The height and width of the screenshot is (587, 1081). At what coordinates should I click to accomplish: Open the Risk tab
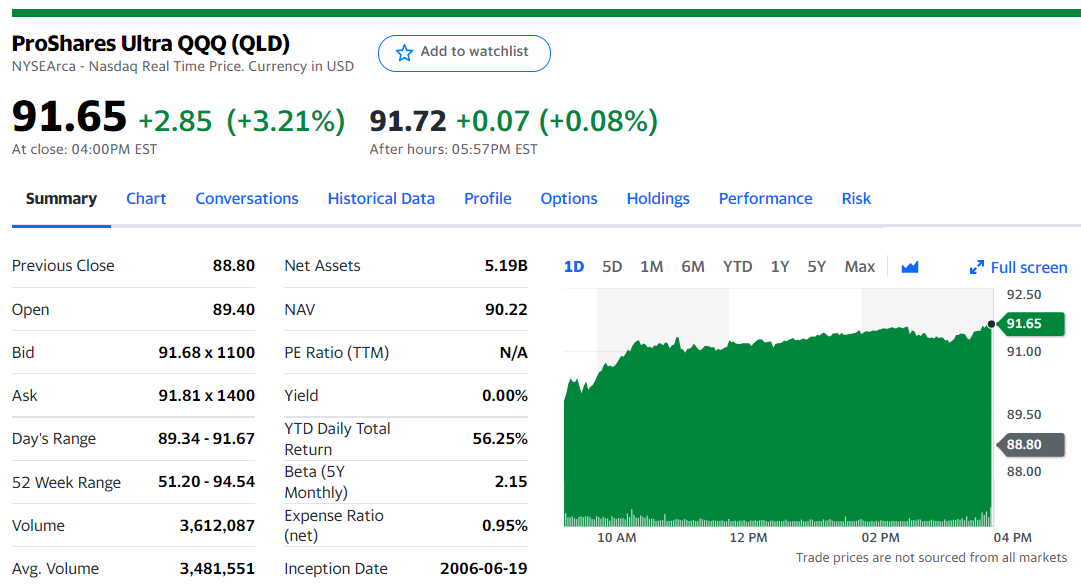point(856,199)
